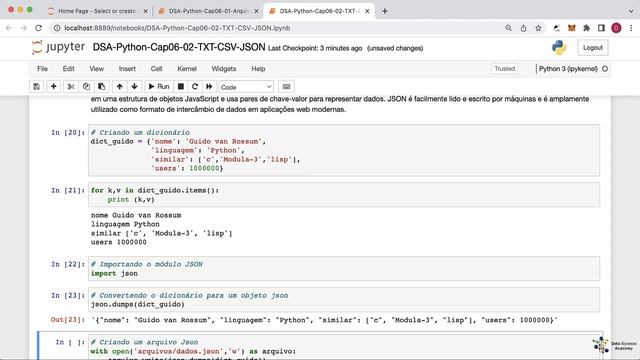Image resolution: width=640 pixels, height=360 pixels.
Task: Open the Cell menu
Action: point(156,69)
